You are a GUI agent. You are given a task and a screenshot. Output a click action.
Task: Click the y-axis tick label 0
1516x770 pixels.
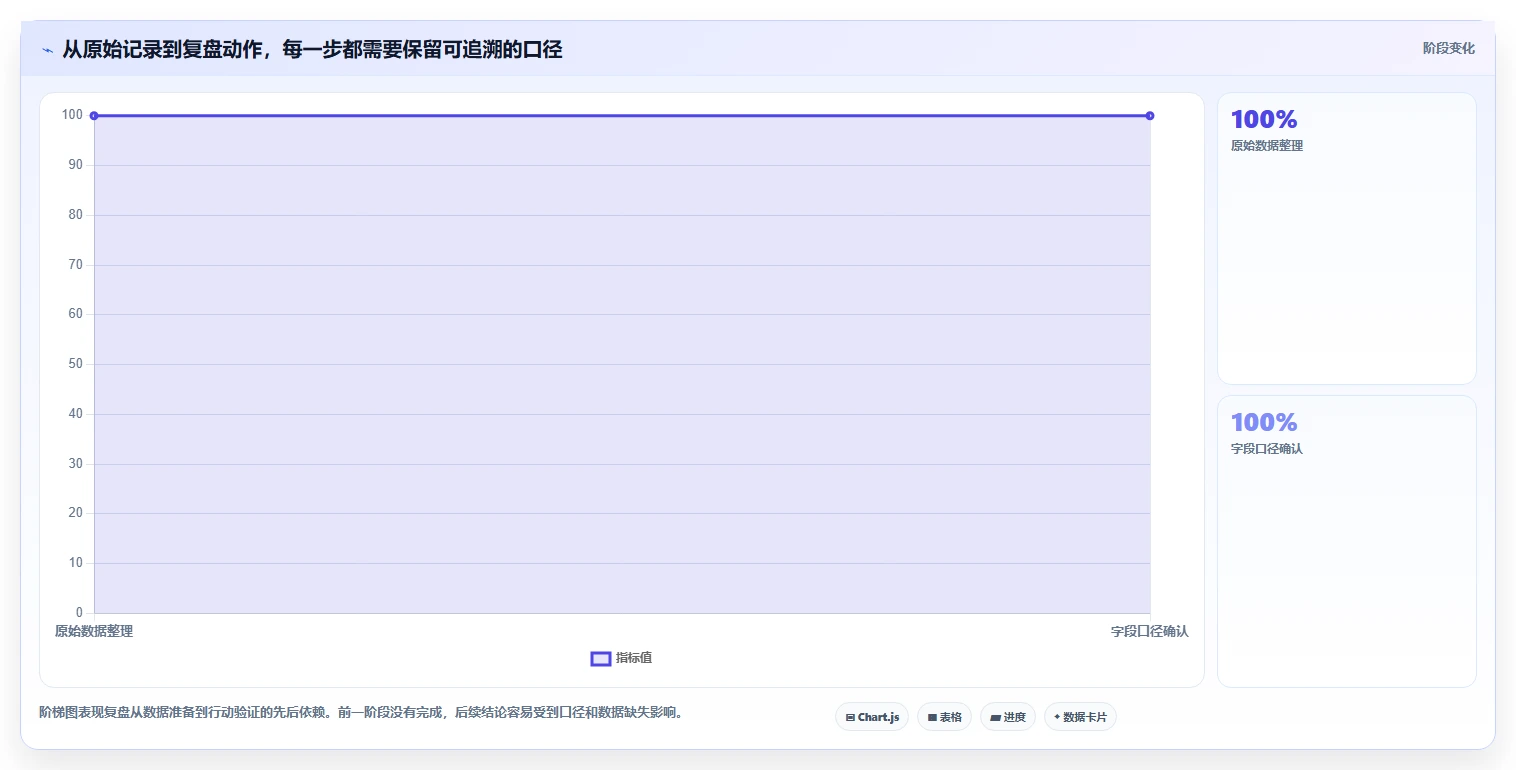pyautogui.click(x=79, y=613)
